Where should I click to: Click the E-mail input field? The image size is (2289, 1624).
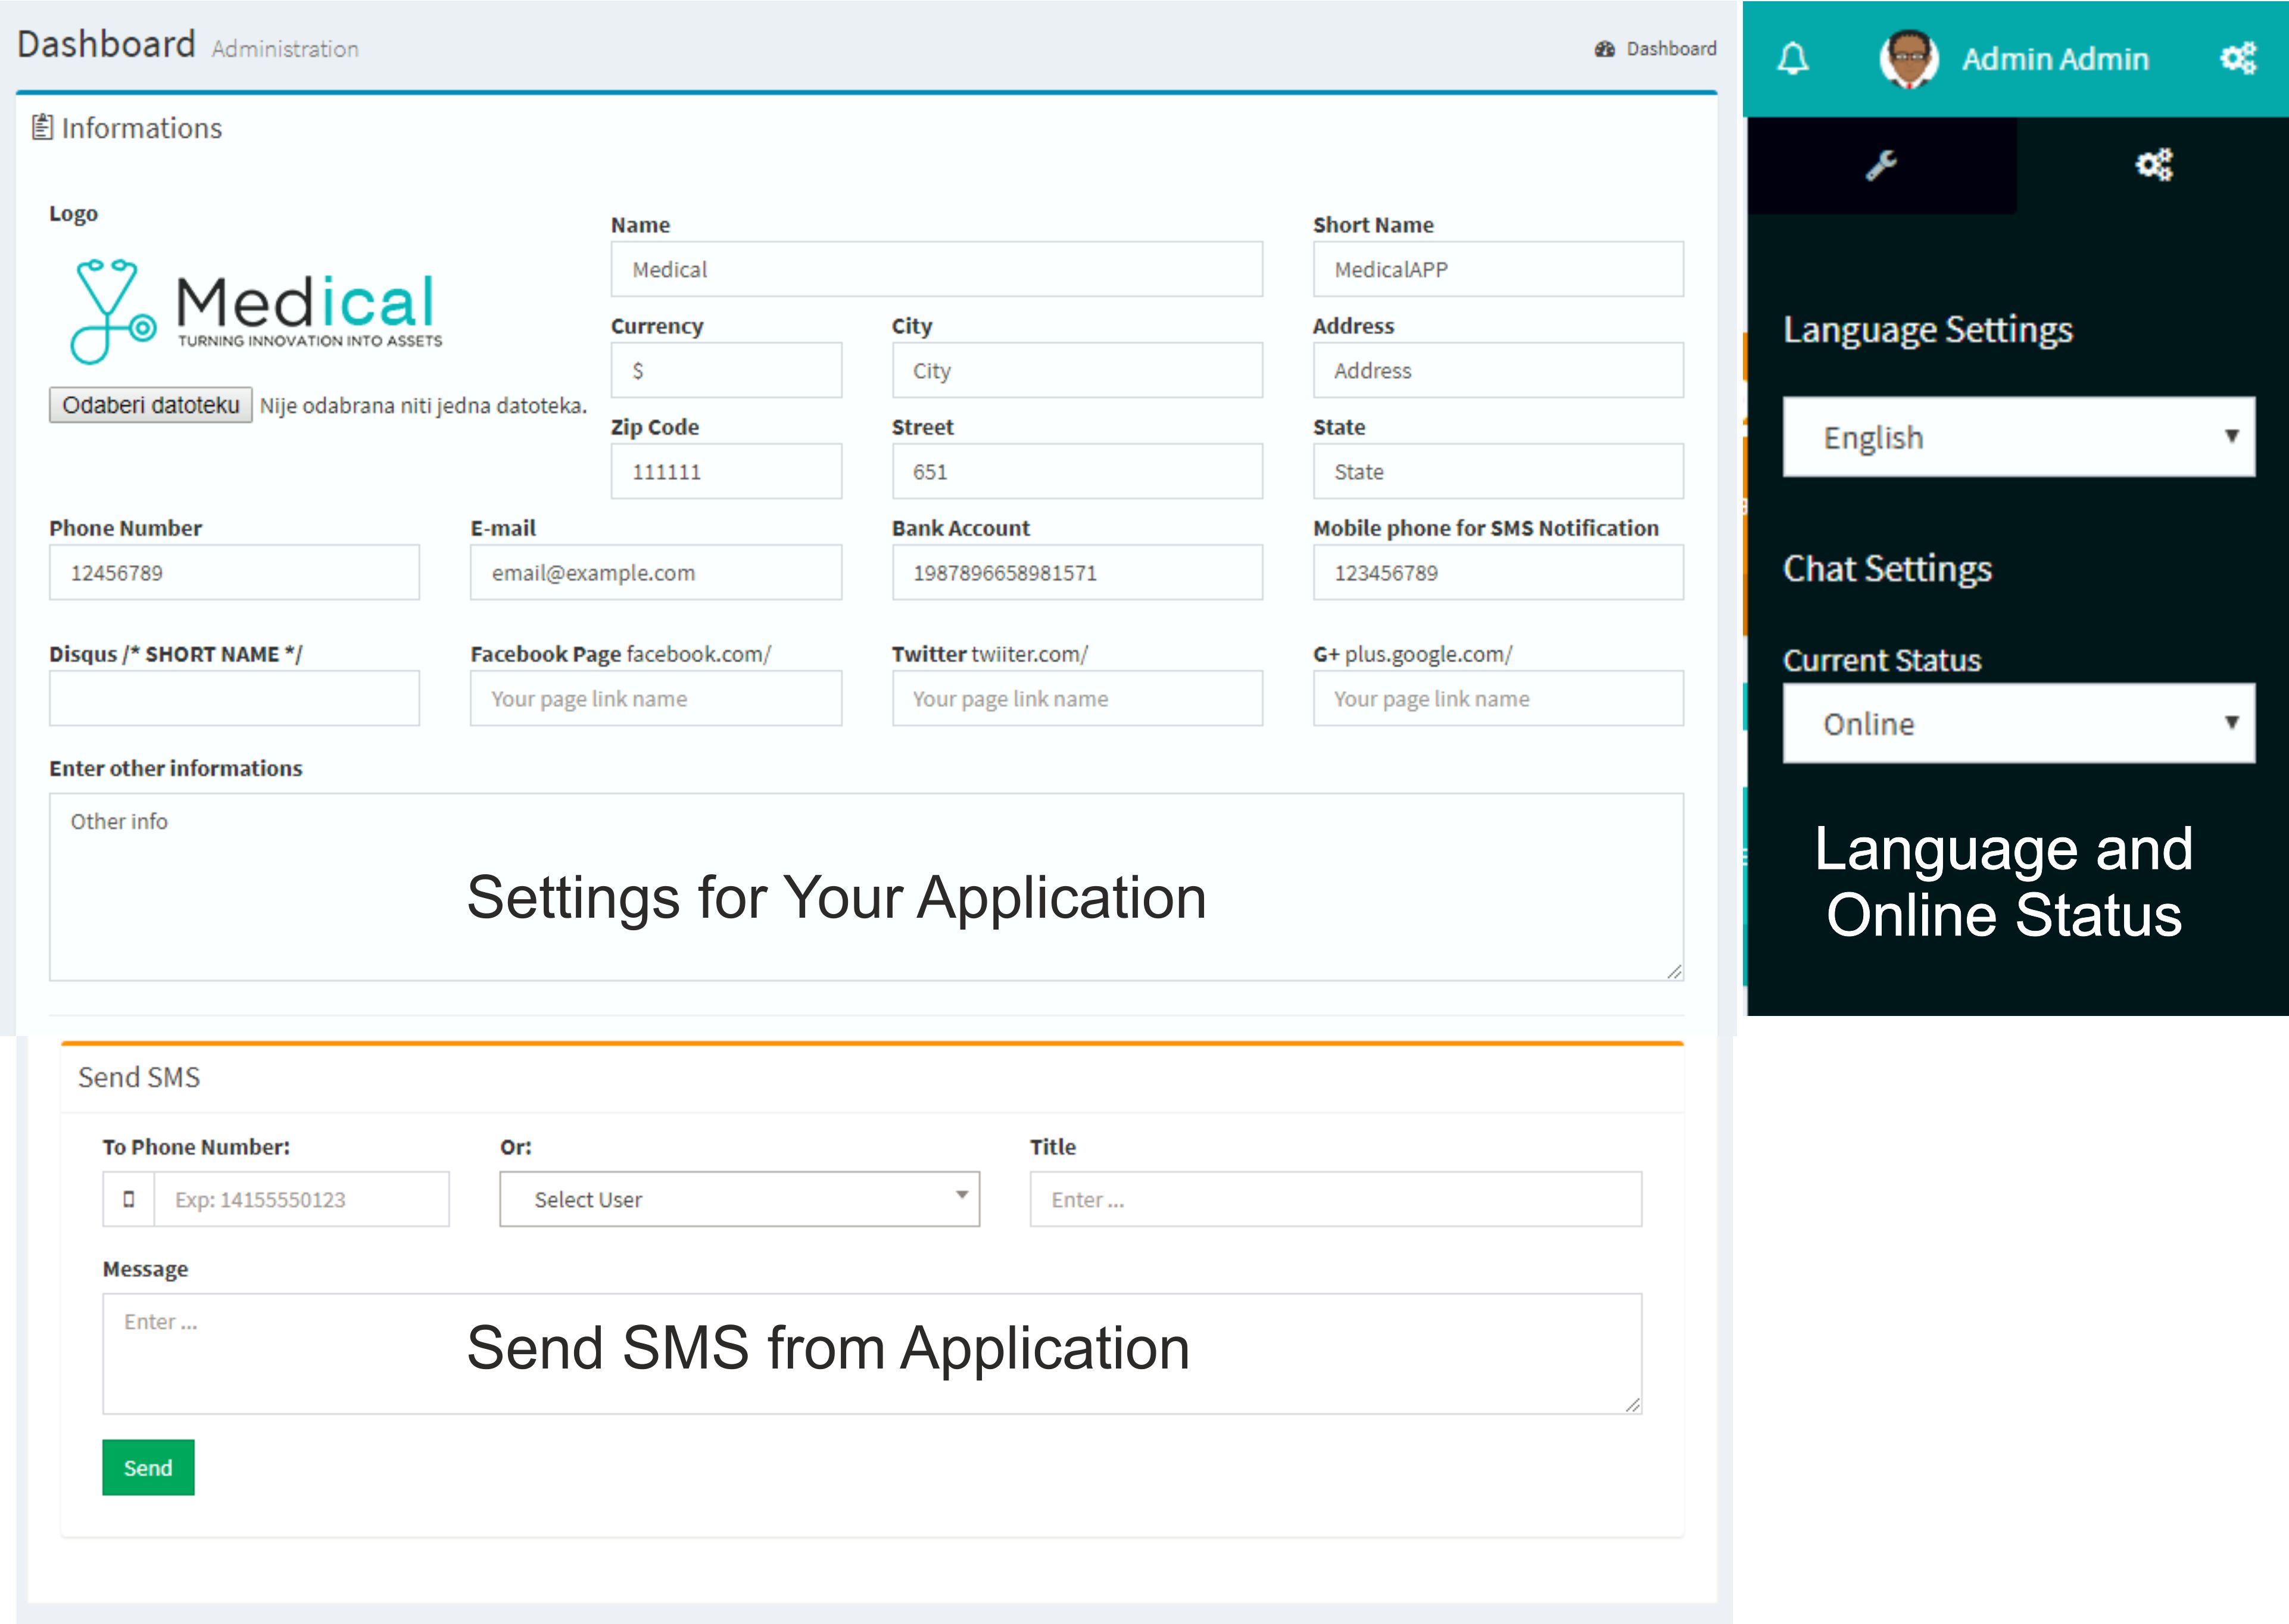(655, 572)
